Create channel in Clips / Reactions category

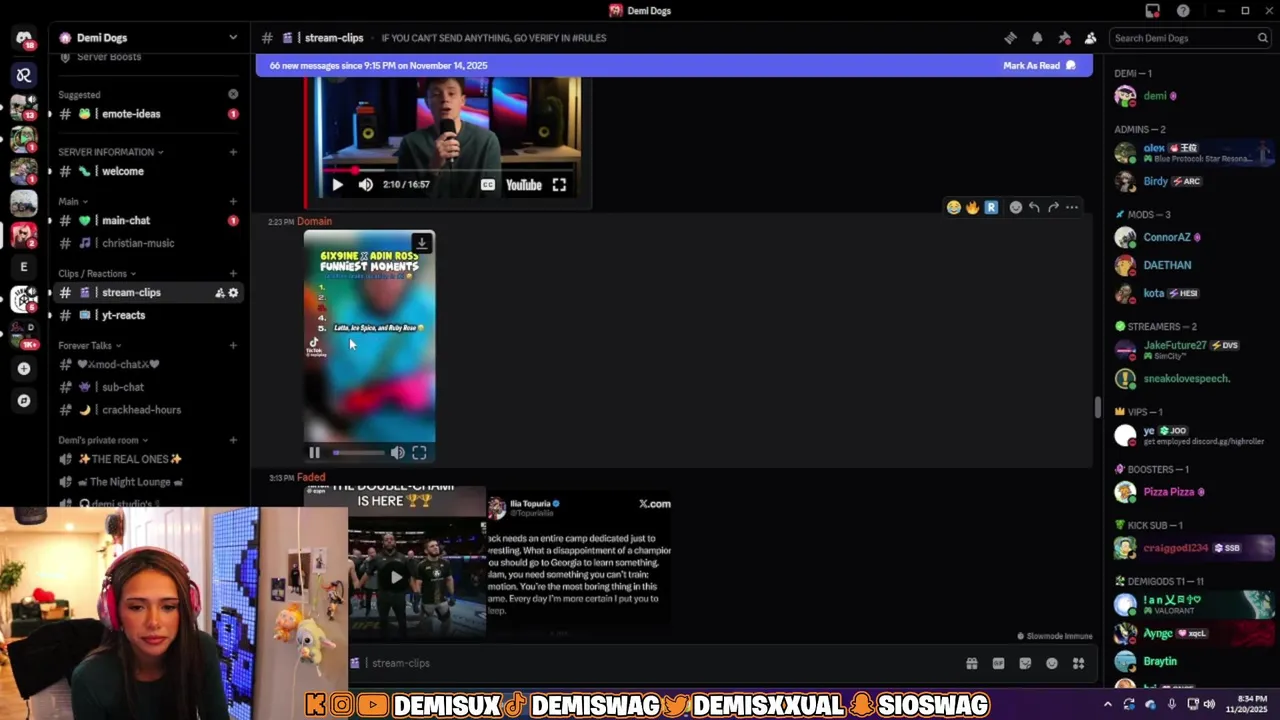pyautogui.click(x=233, y=273)
